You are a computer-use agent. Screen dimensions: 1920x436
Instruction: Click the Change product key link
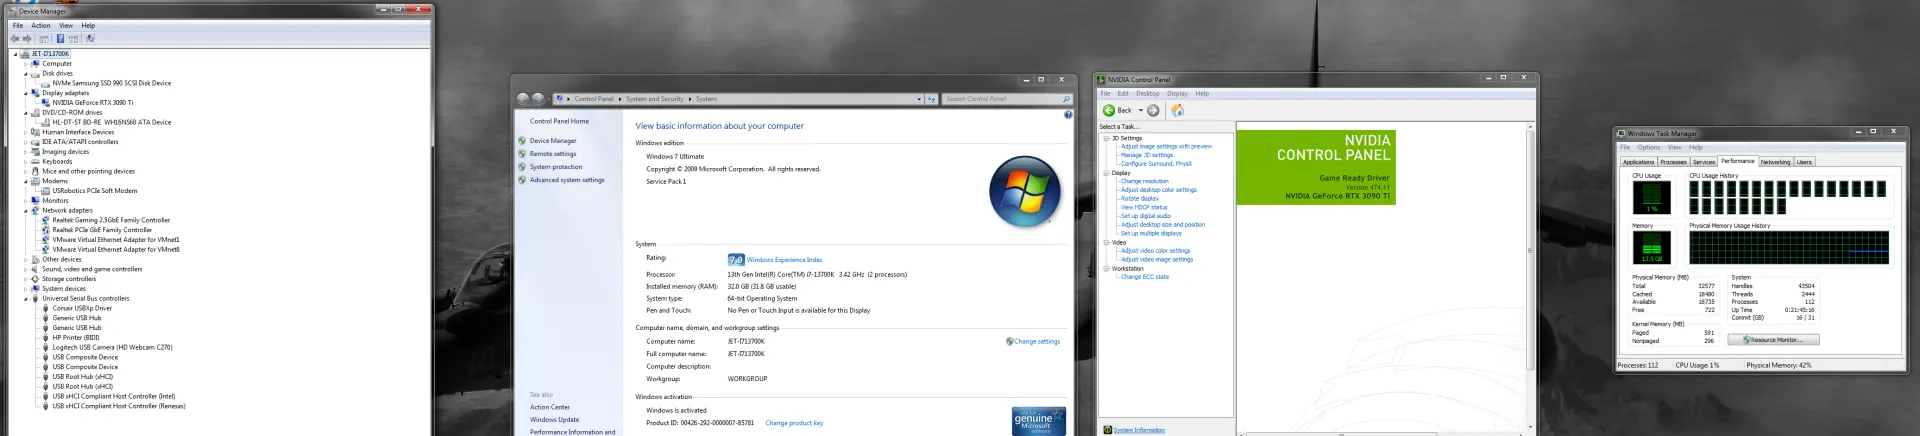click(794, 423)
